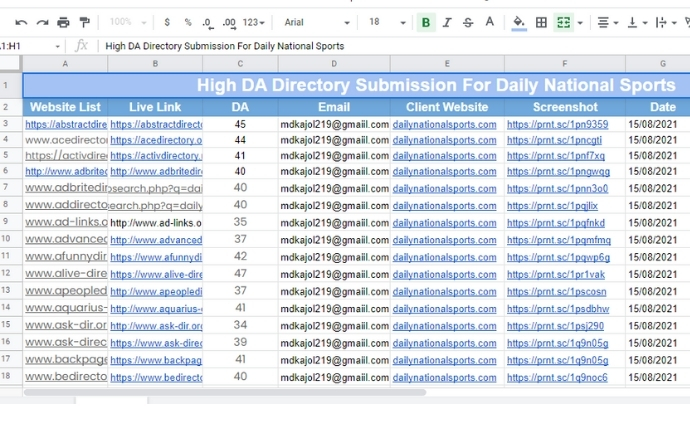Format as currency with dollar icon
This screenshot has height=426, width=690.
coord(166,22)
